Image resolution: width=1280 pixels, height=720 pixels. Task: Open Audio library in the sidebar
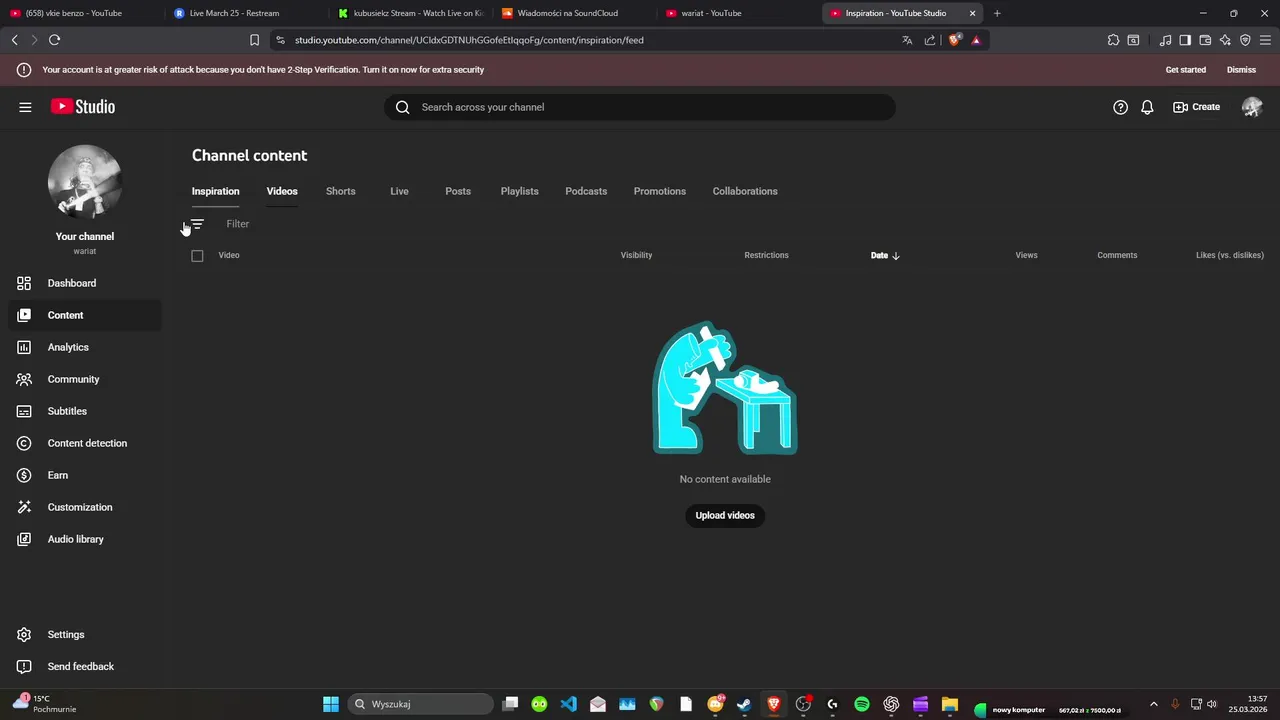(x=84, y=539)
